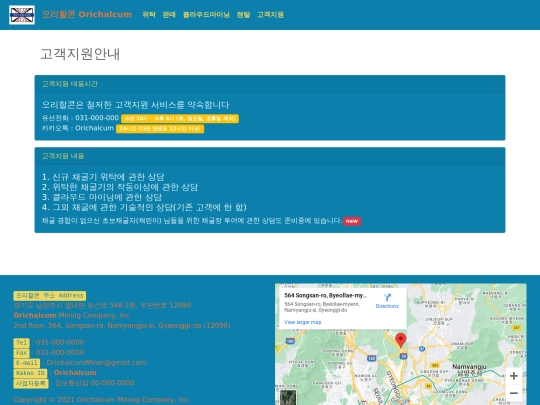Screen dimensions: 540x405
Task: Open the View larger map link
Action: [302, 322]
